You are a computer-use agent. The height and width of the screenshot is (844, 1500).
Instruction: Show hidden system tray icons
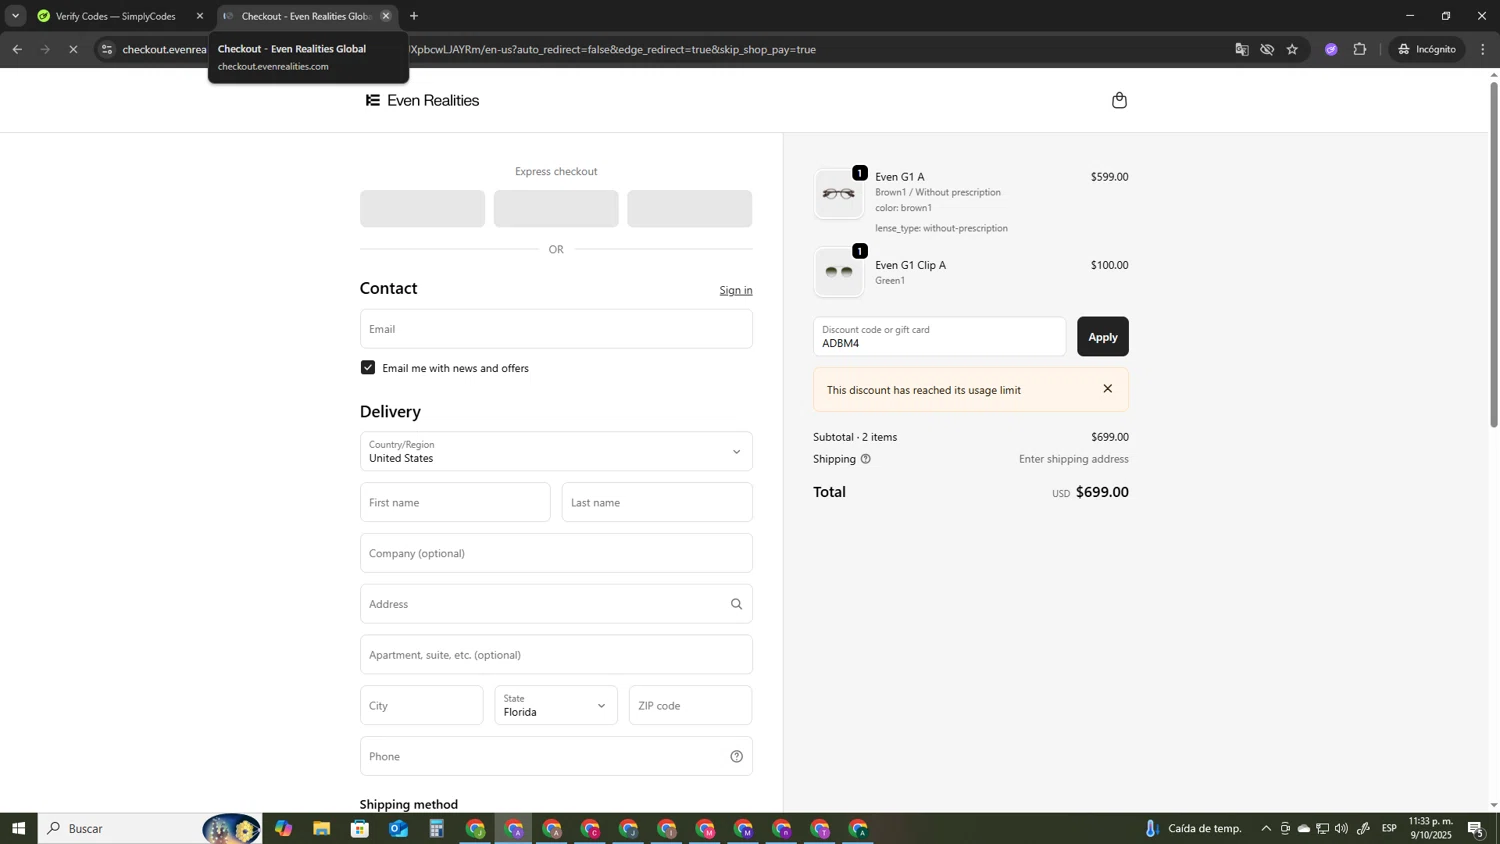pyautogui.click(x=1266, y=828)
